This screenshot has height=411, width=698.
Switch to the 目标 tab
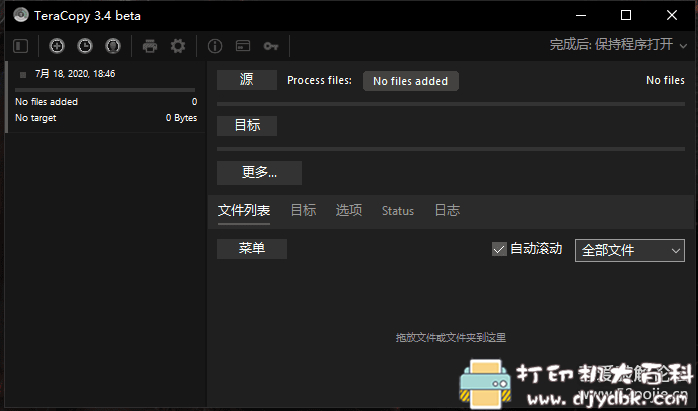coord(303,210)
